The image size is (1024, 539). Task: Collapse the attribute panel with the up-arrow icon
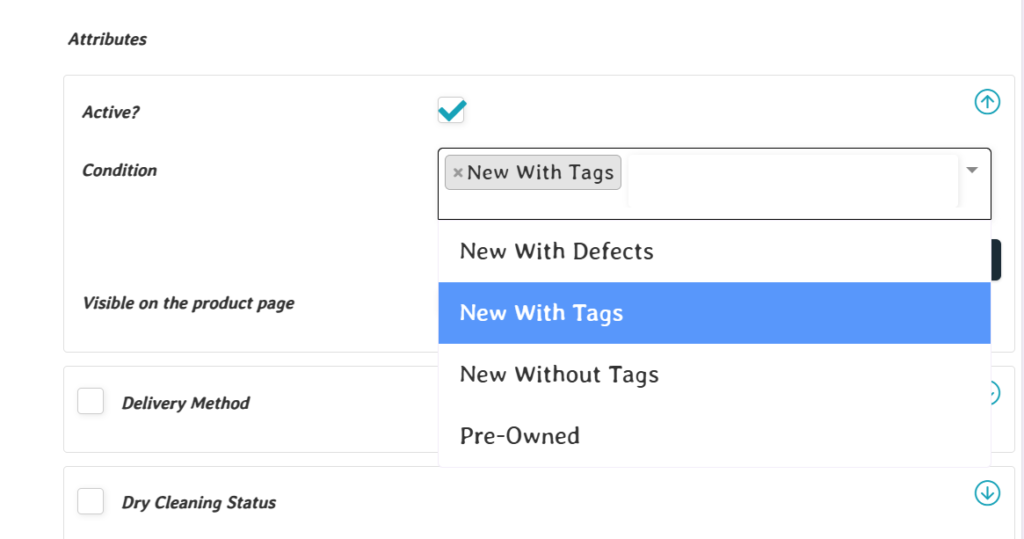pos(987,102)
